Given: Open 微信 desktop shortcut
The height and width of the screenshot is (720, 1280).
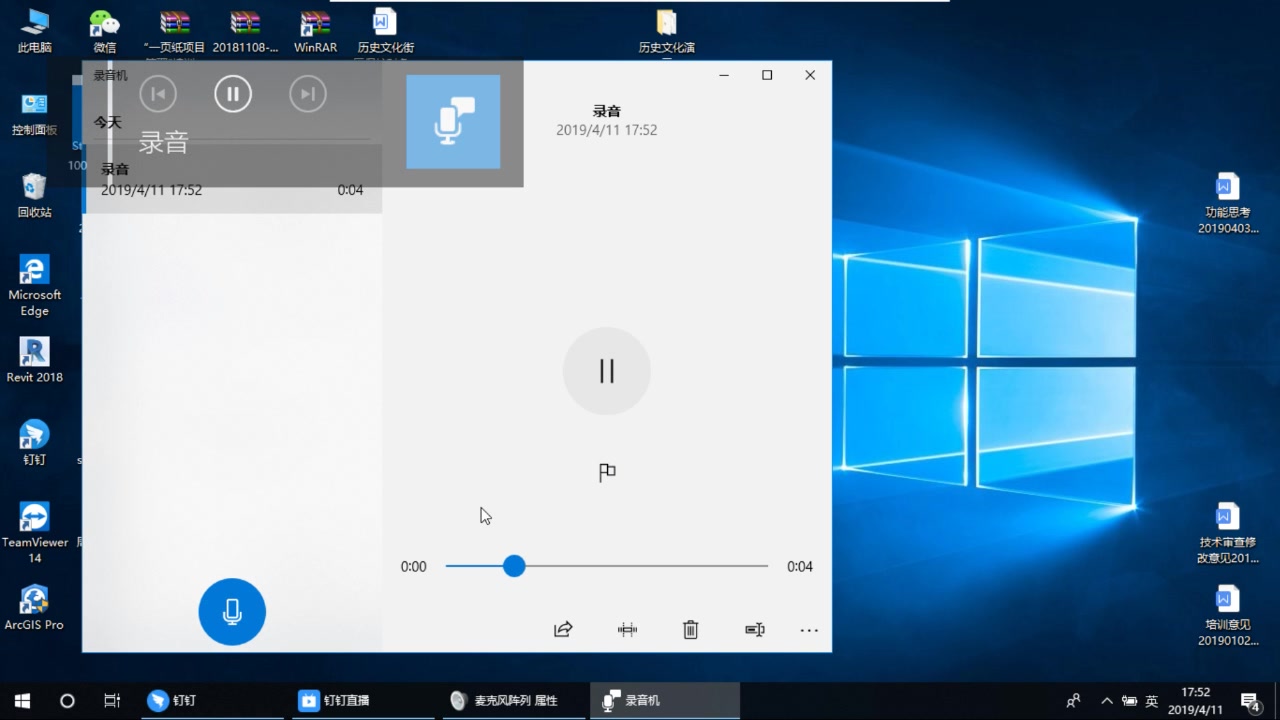Looking at the screenshot, I should click(104, 31).
